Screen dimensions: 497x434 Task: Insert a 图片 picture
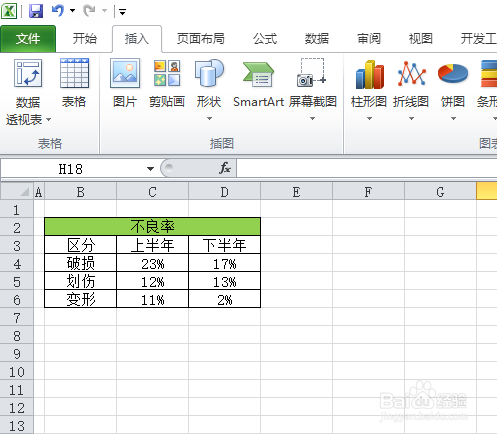pyautogui.click(x=125, y=83)
